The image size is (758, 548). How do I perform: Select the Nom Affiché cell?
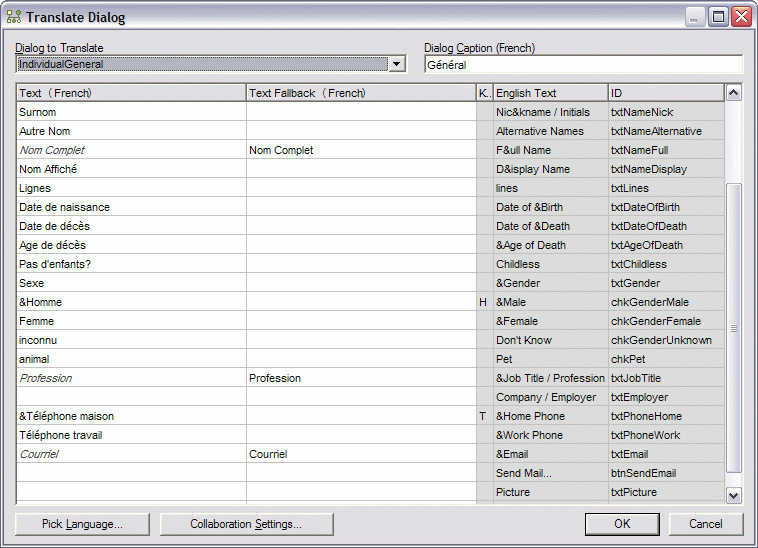[131, 169]
